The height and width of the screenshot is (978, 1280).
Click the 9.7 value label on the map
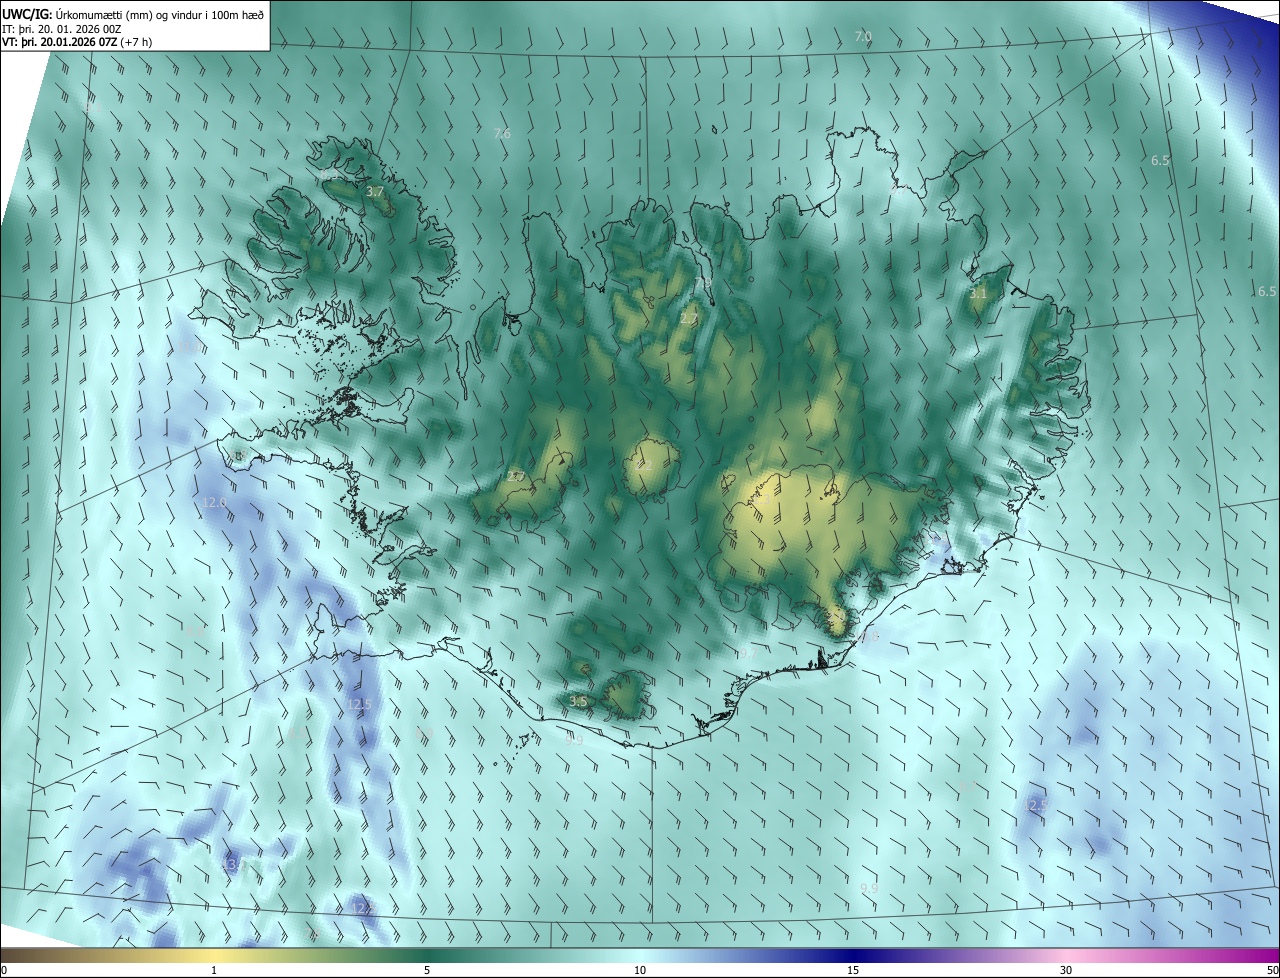[x=747, y=652]
